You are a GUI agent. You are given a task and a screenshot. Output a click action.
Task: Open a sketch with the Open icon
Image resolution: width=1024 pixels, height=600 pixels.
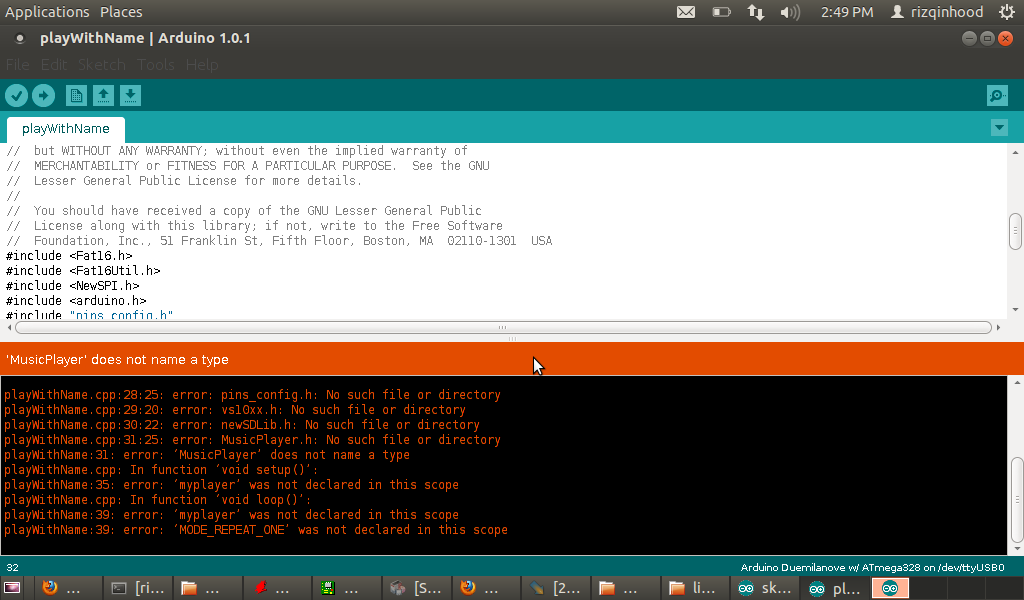[x=103, y=96]
